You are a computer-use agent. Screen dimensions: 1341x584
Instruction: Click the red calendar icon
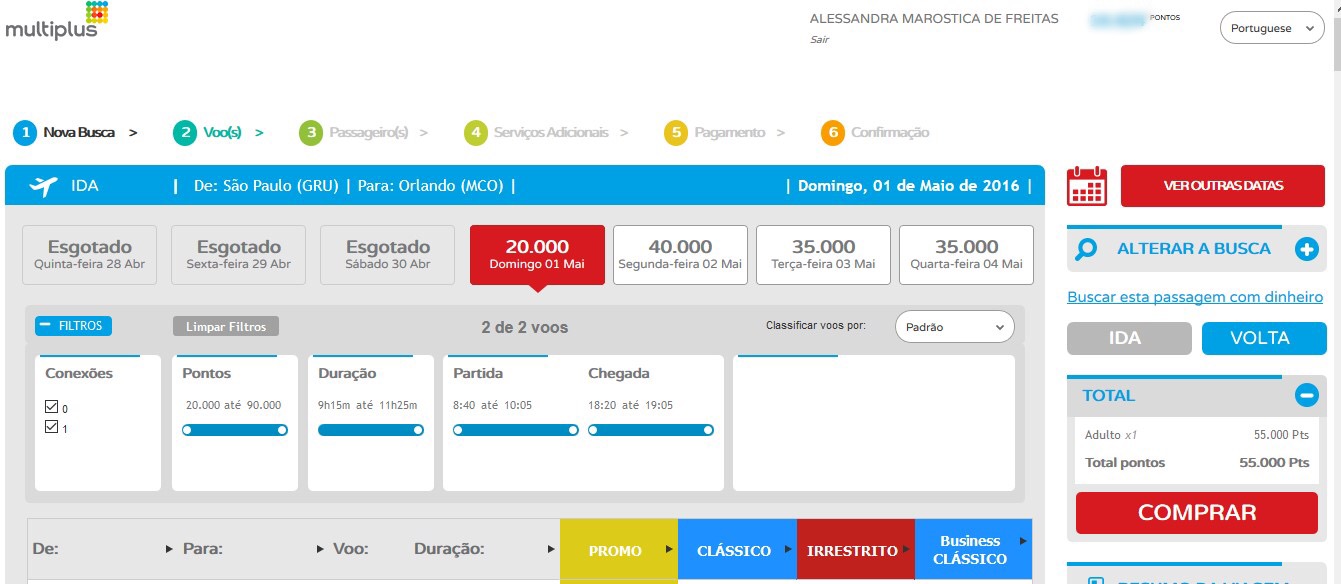[1087, 186]
